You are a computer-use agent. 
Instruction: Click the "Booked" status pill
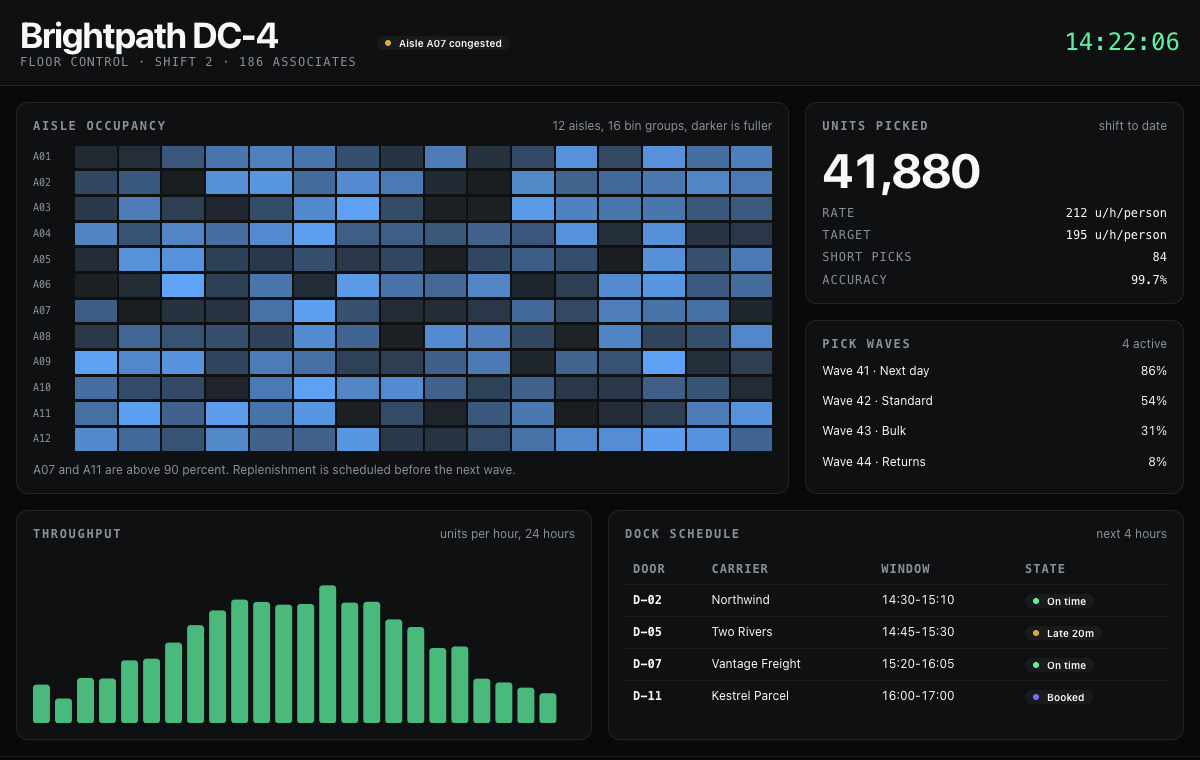point(1059,697)
